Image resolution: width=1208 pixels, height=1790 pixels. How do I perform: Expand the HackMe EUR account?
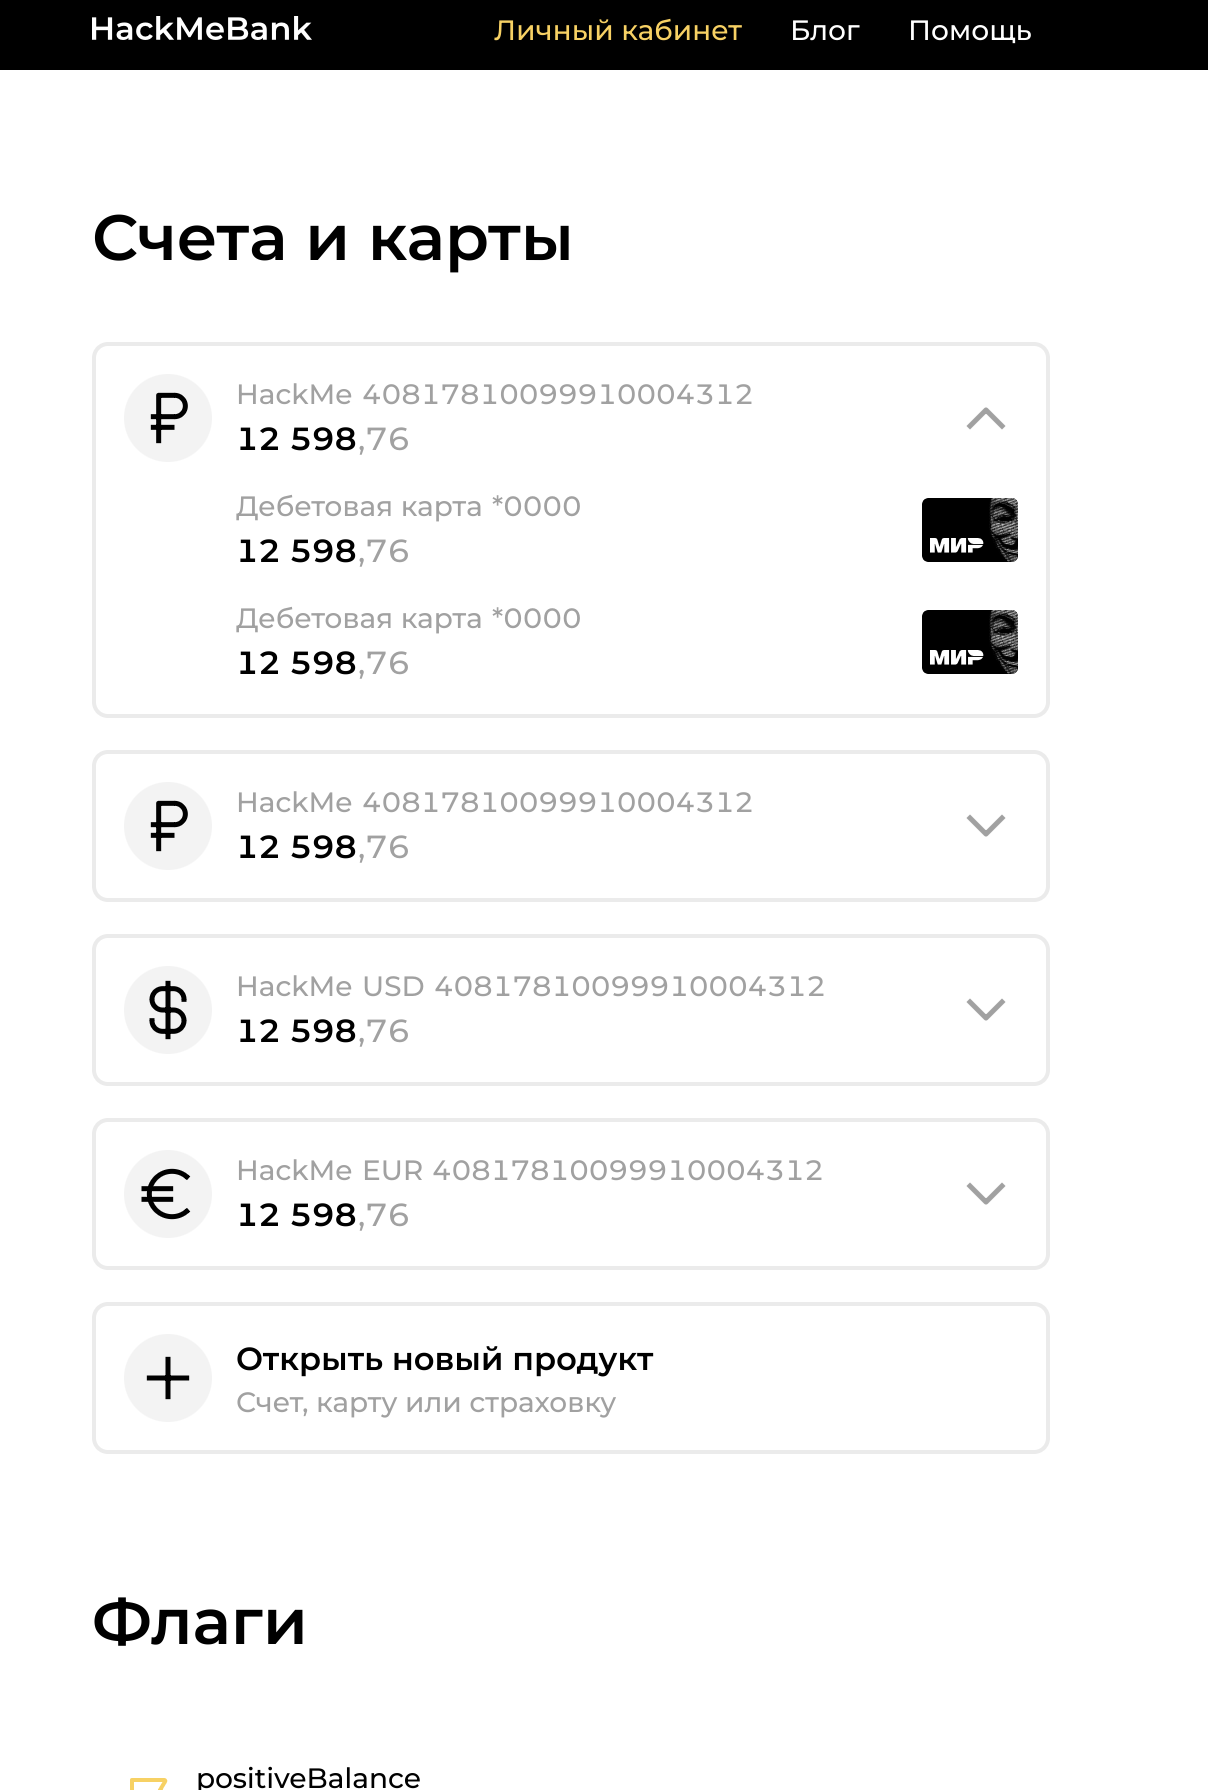click(986, 1194)
